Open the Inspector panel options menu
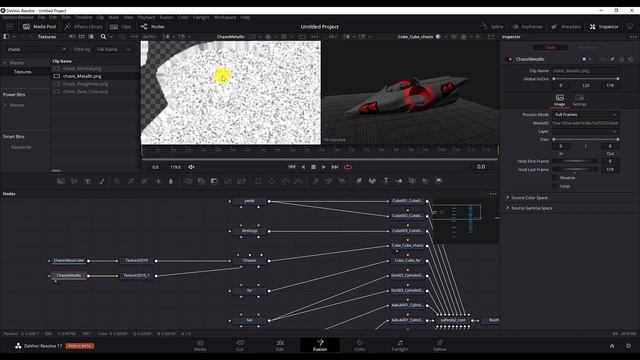The image size is (640, 360). pyautogui.click(x=633, y=37)
